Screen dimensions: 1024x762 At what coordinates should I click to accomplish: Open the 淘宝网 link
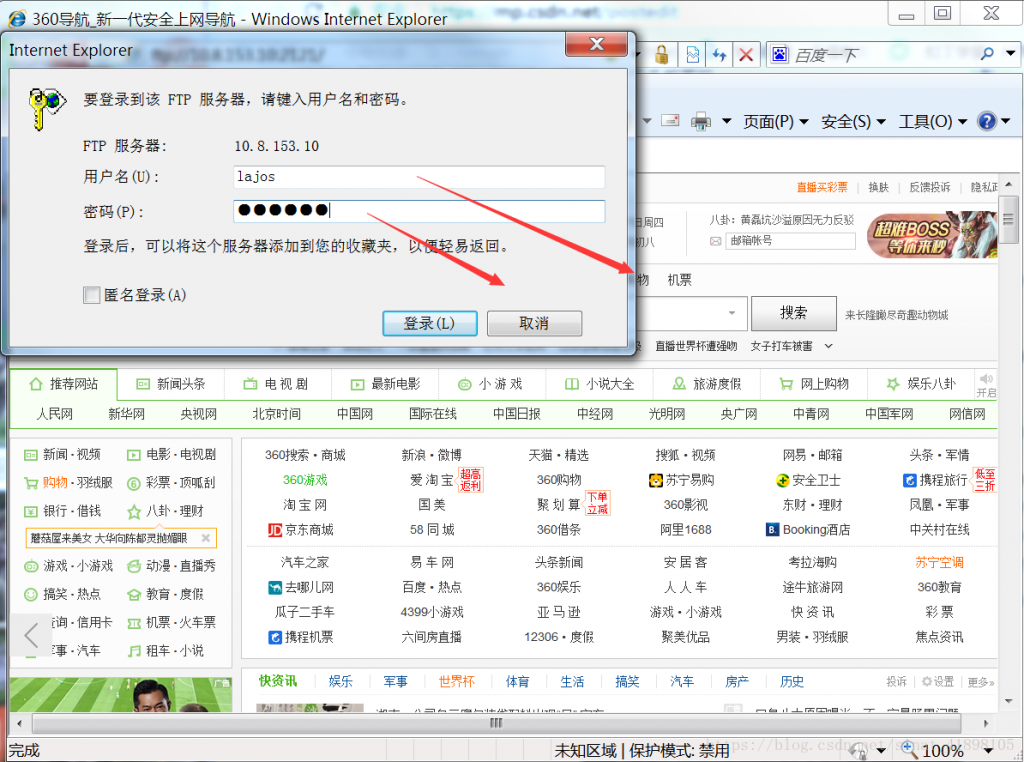305,505
